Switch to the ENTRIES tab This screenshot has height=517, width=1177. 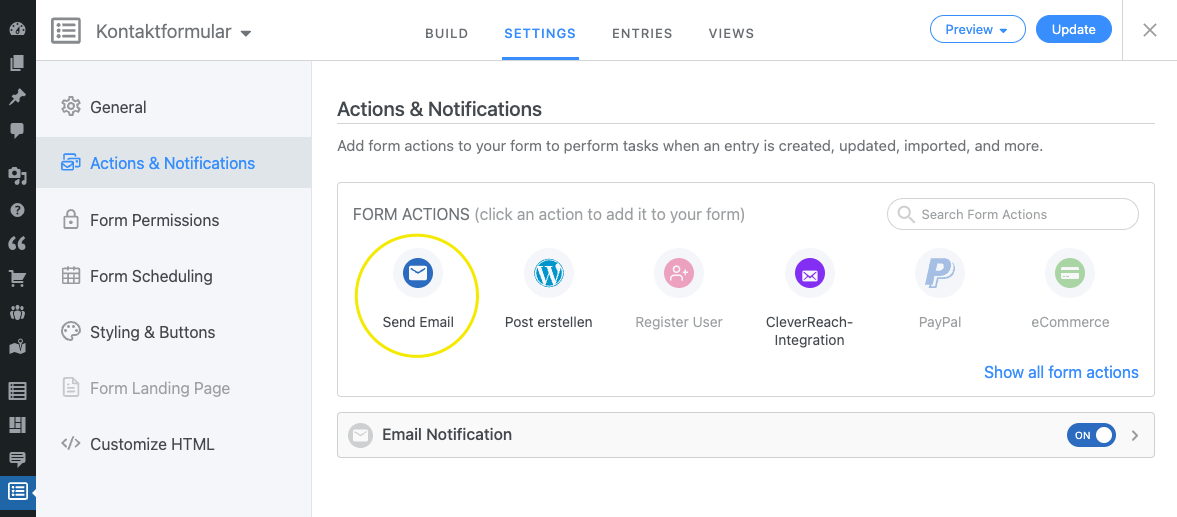click(x=642, y=33)
